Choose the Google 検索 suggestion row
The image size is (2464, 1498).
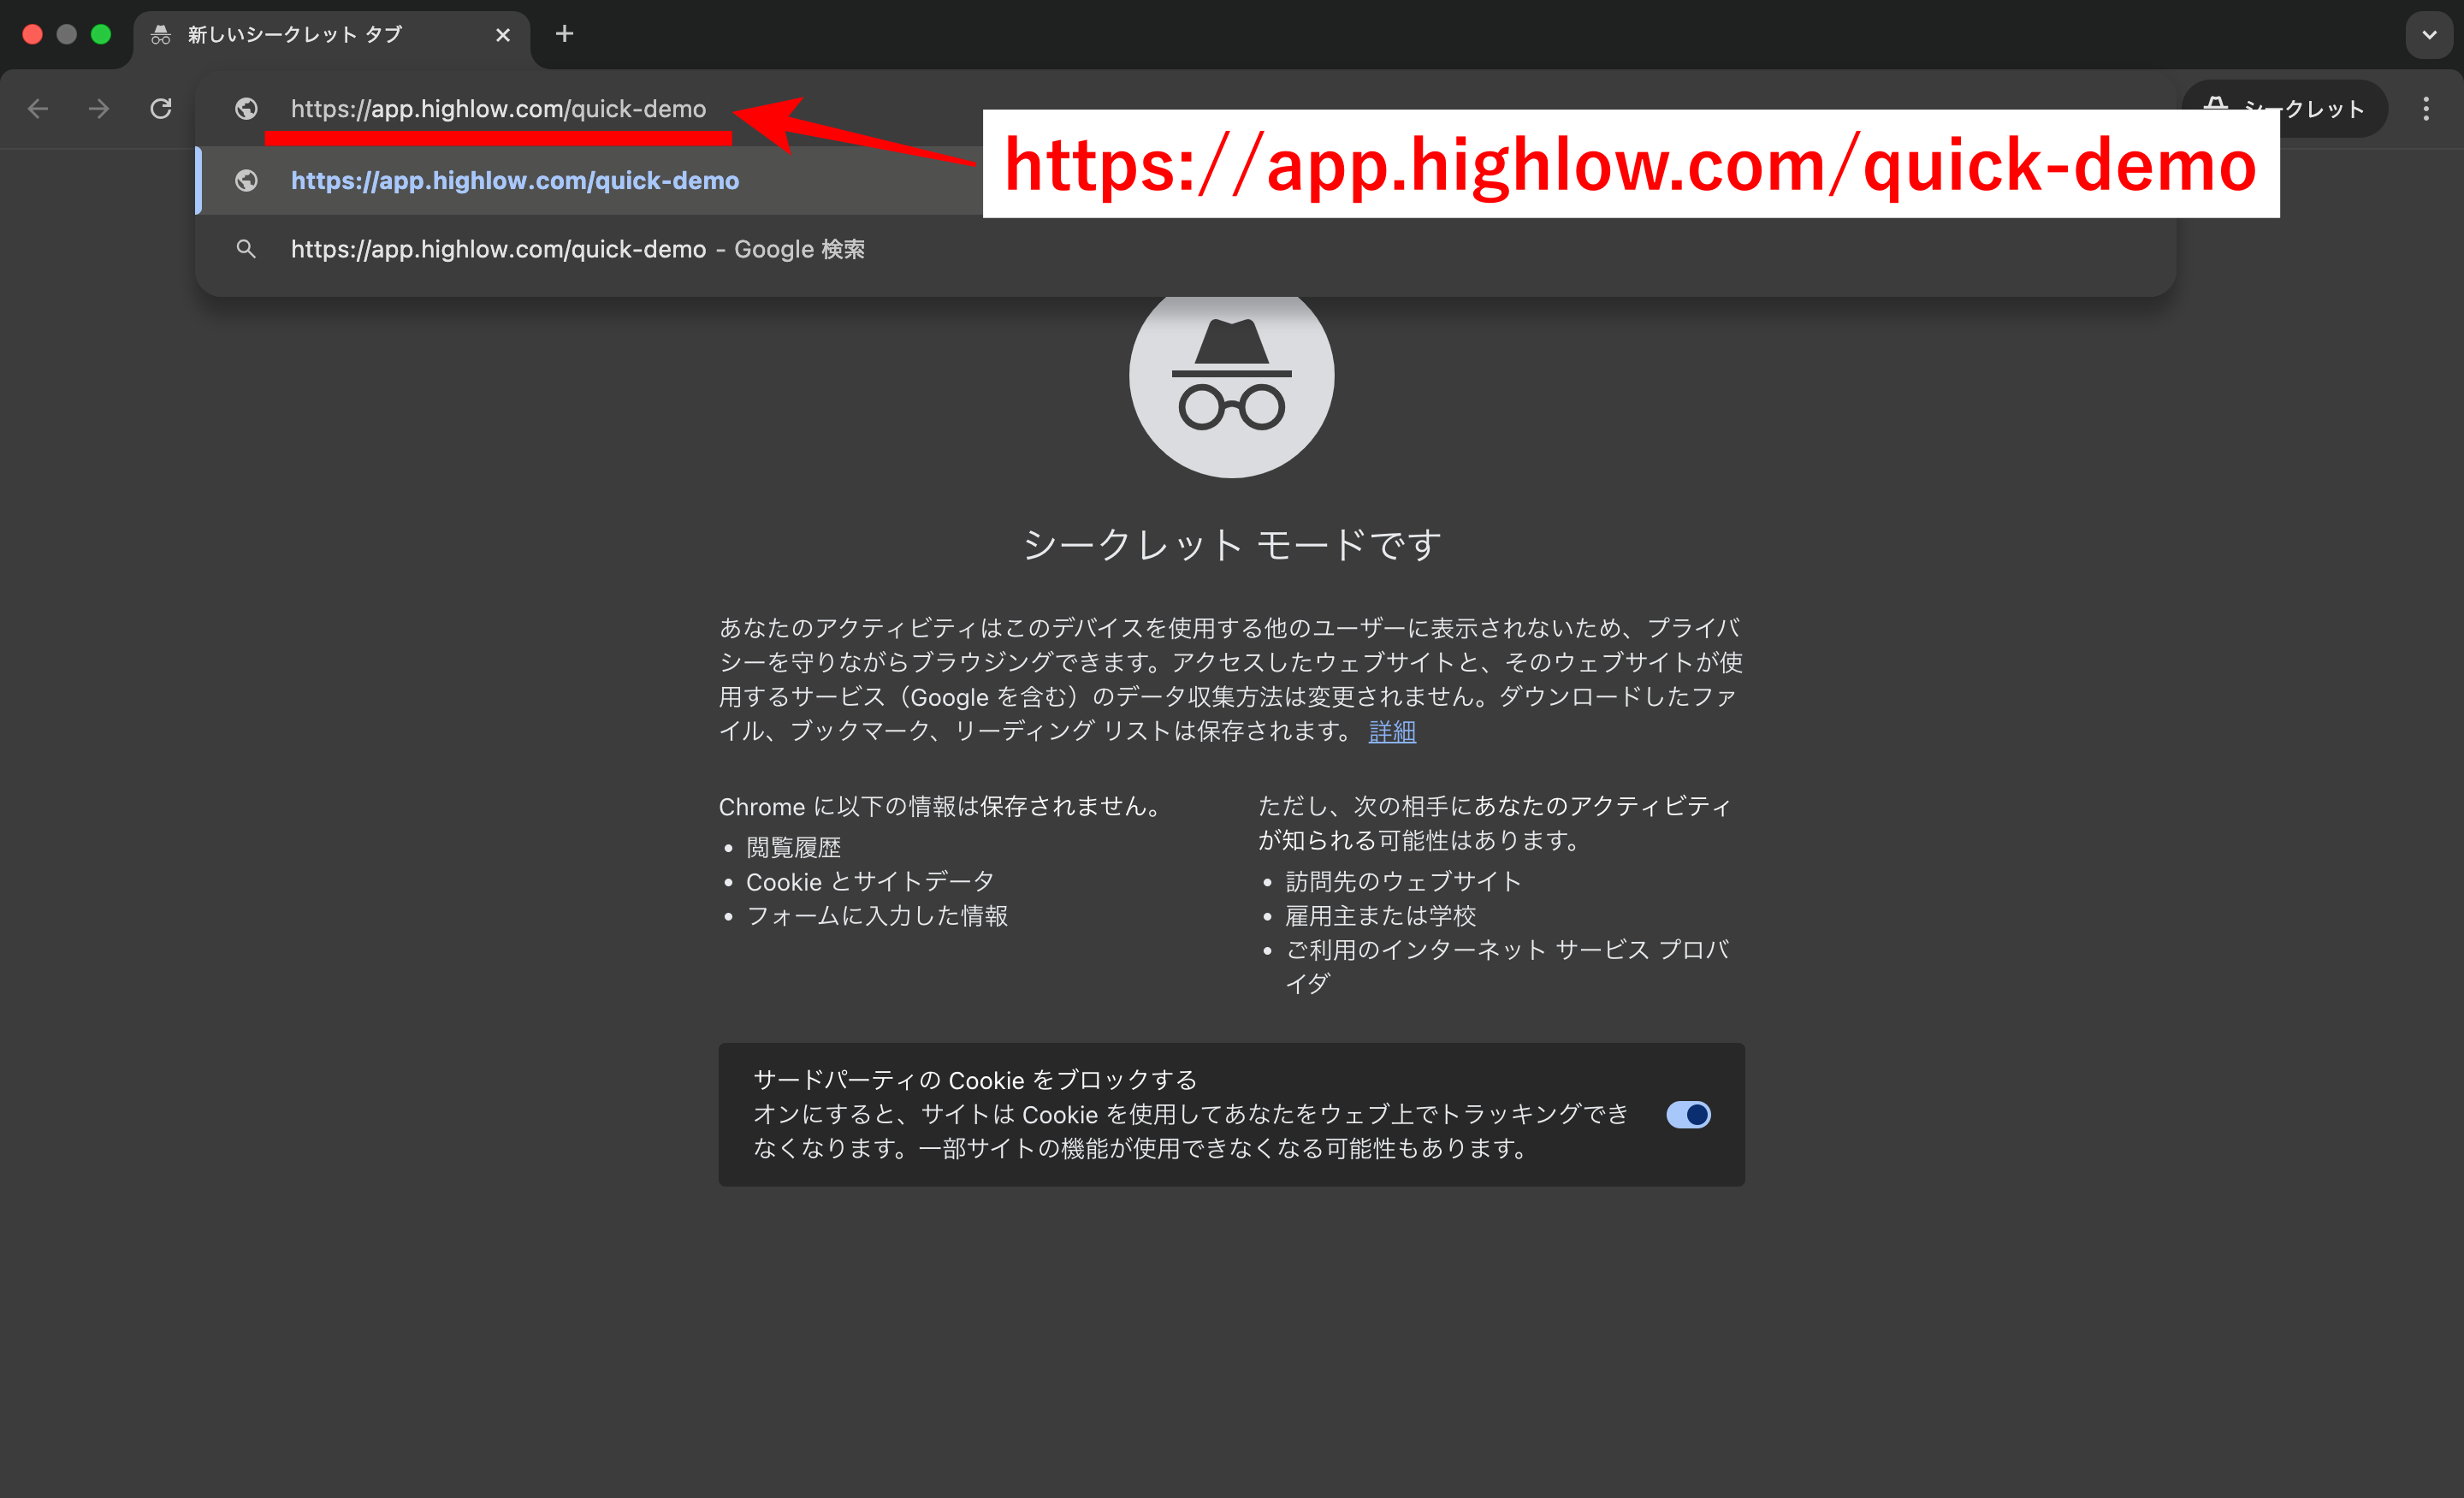(1185, 249)
